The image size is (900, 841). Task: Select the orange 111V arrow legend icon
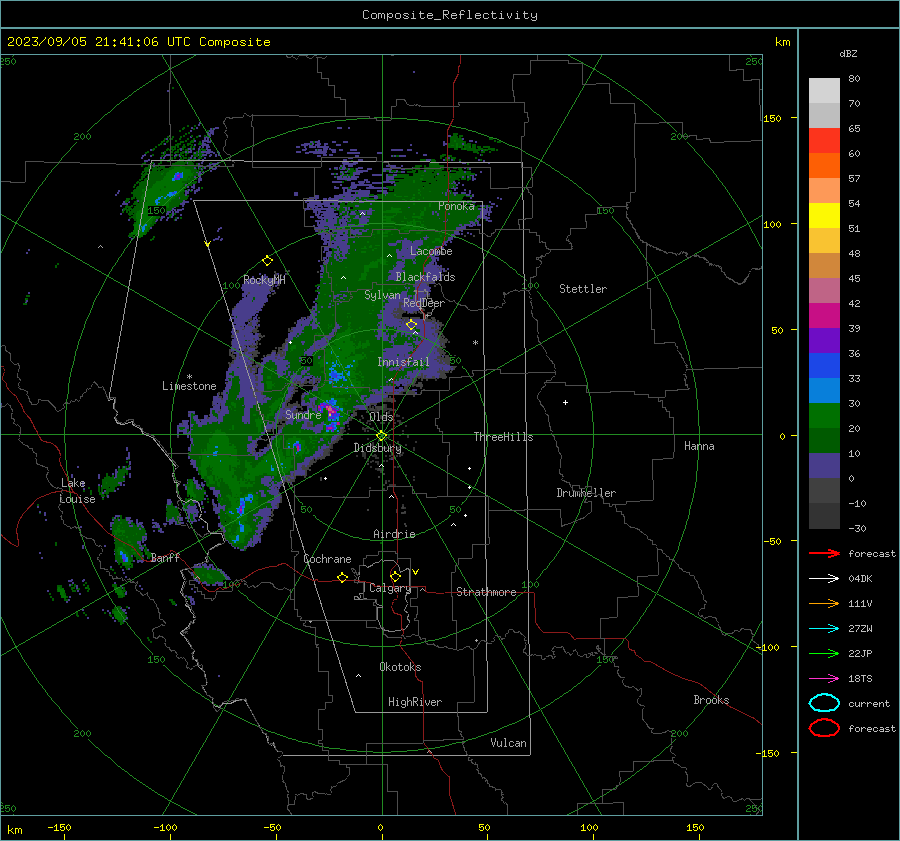824,603
